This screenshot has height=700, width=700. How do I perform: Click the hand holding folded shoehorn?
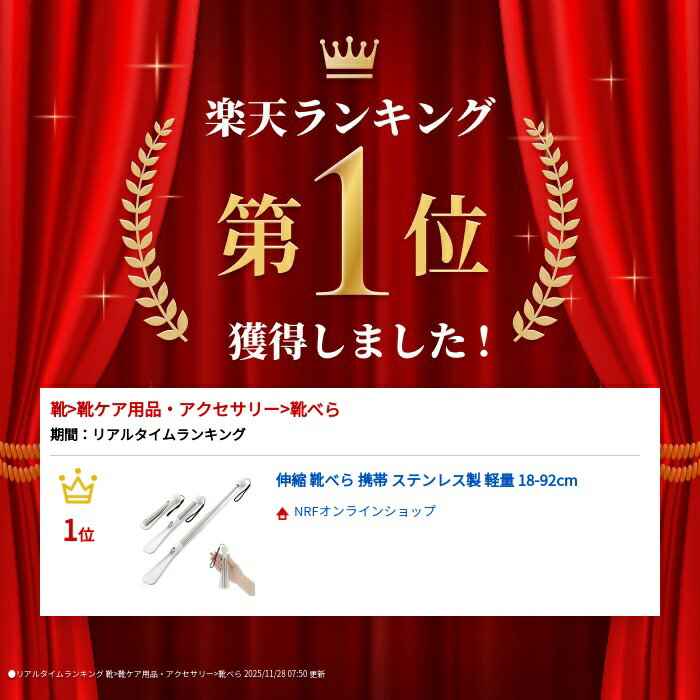point(232,569)
